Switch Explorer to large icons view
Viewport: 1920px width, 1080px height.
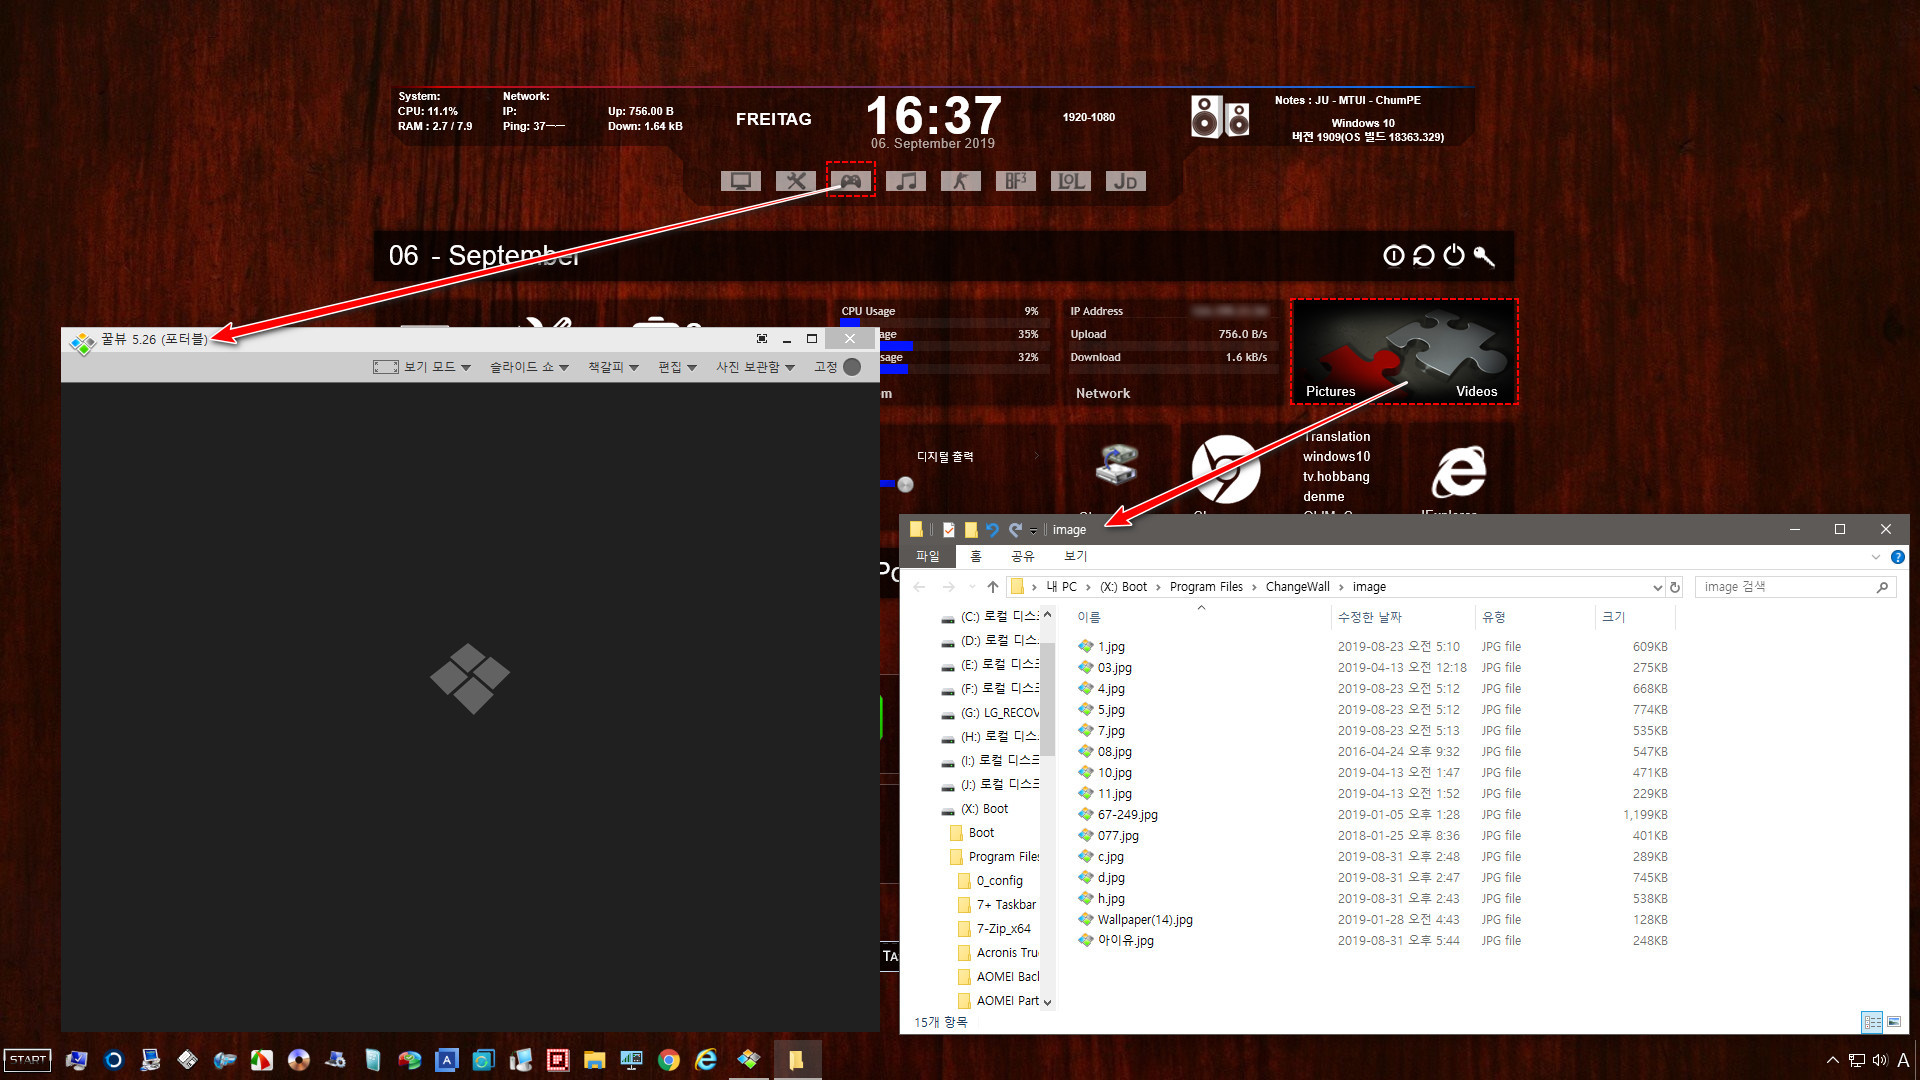(x=1894, y=1022)
